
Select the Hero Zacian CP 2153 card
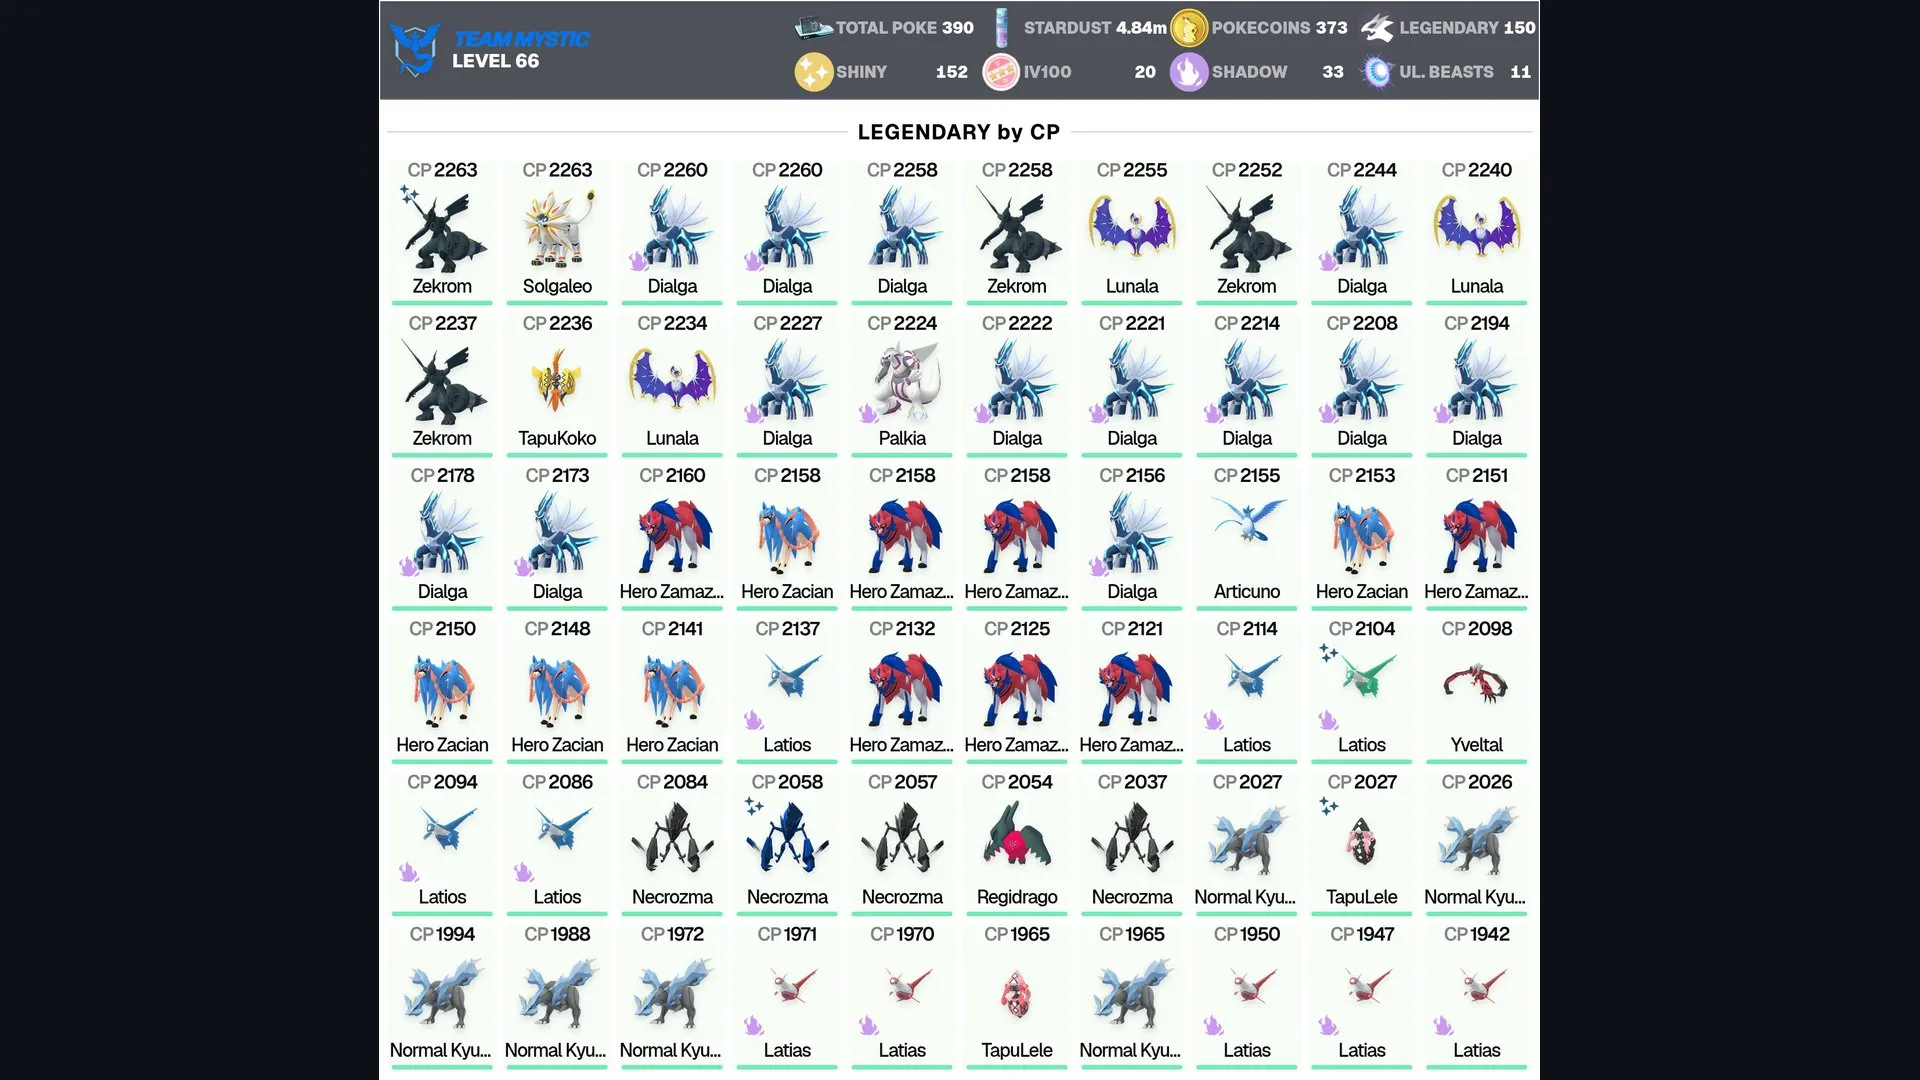[1362, 536]
